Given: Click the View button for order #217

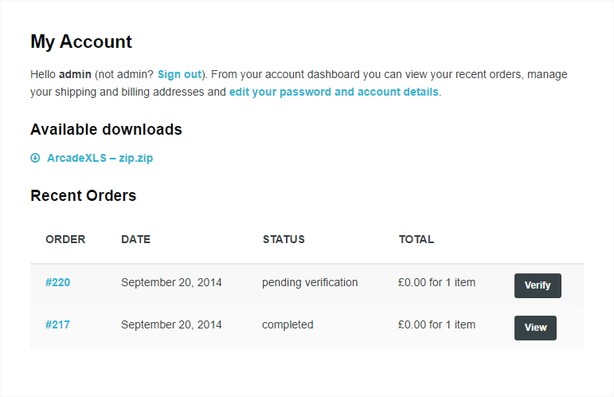Looking at the screenshot, I should click(x=535, y=328).
